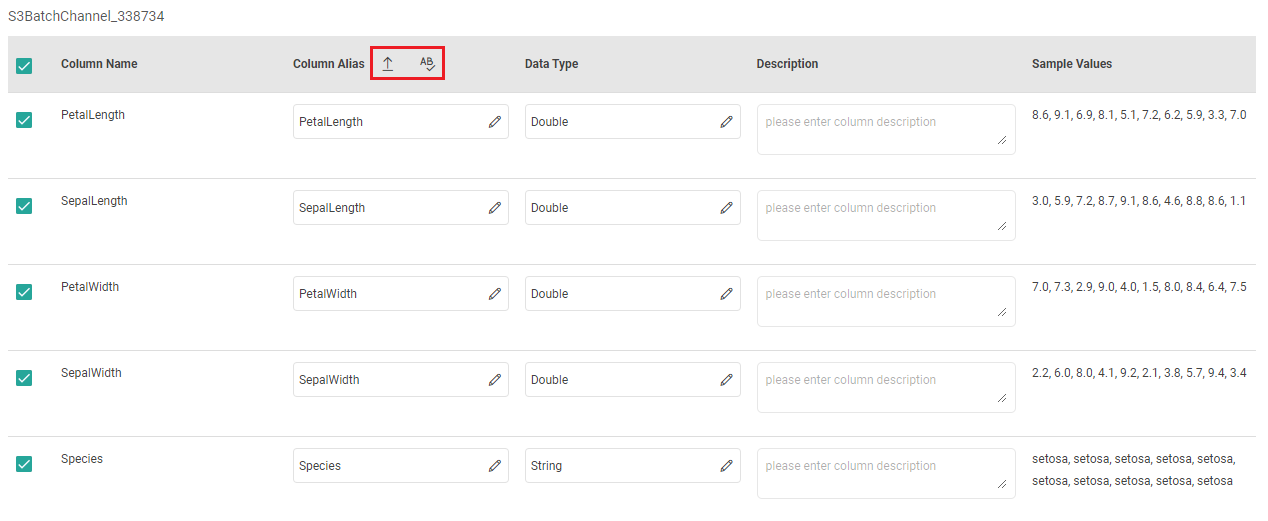Viewport: 1268px width, 521px height.
Task: Click pencil icon in SepalWidth alias field
Action: pos(495,380)
